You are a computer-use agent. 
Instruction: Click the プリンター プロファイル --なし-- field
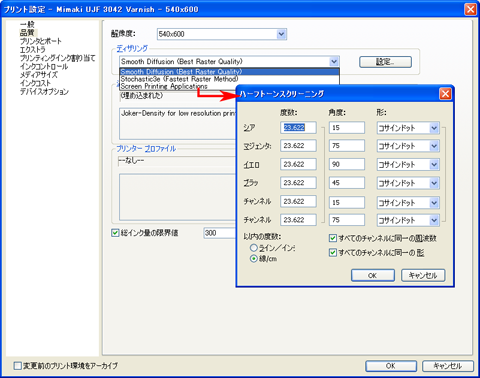click(x=177, y=161)
